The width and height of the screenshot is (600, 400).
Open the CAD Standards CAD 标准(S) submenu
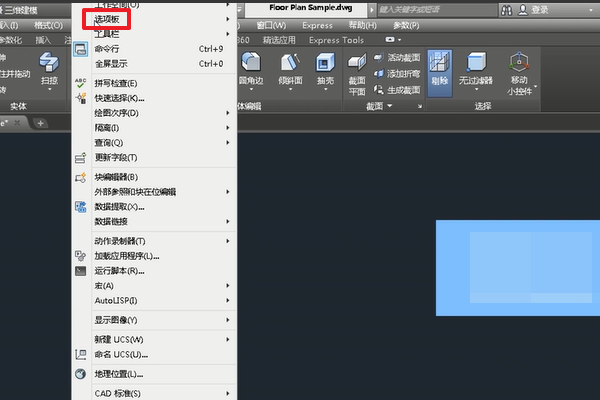point(153,394)
